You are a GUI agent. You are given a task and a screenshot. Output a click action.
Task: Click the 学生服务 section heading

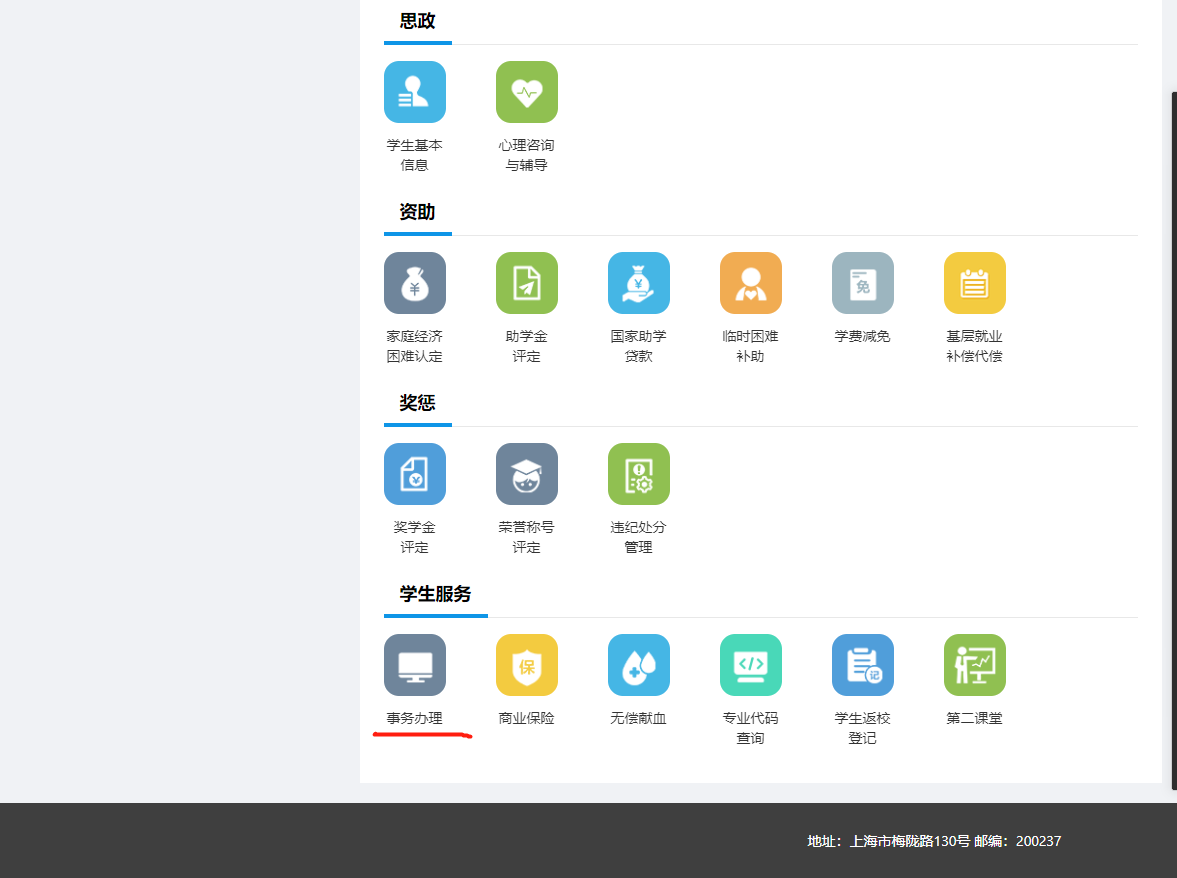[x=435, y=594]
